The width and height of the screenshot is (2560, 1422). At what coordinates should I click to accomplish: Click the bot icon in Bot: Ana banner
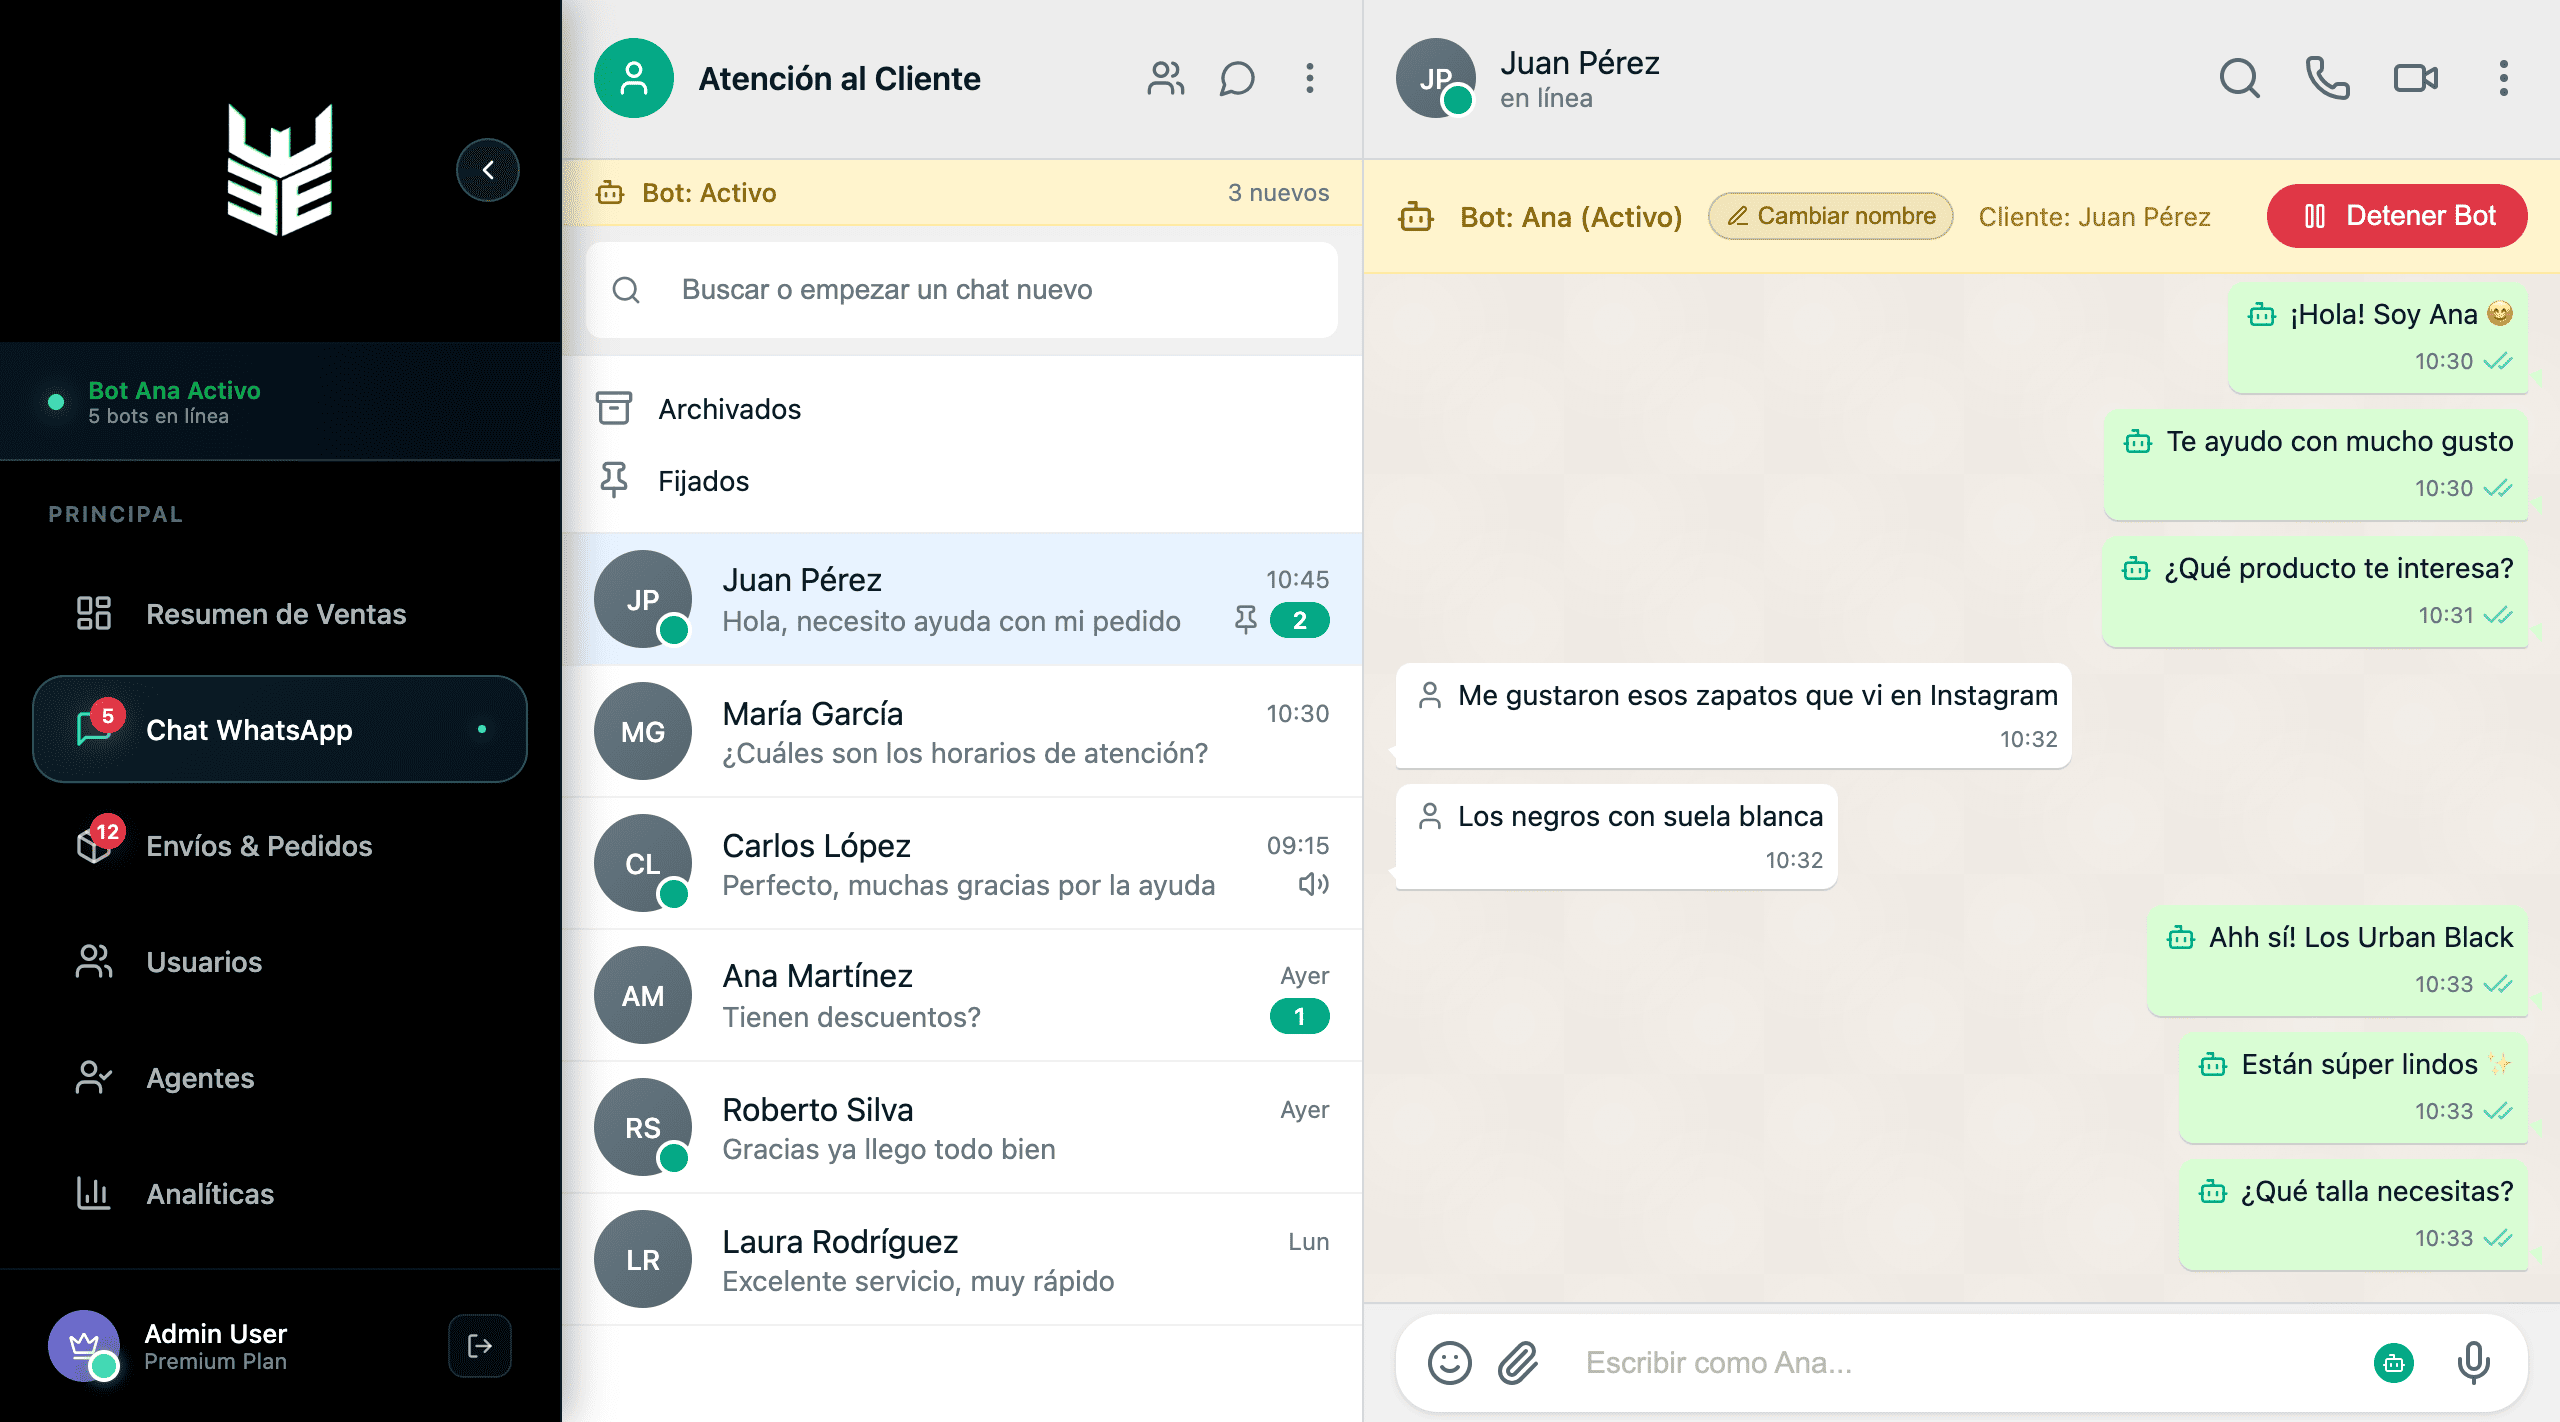(1416, 216)
